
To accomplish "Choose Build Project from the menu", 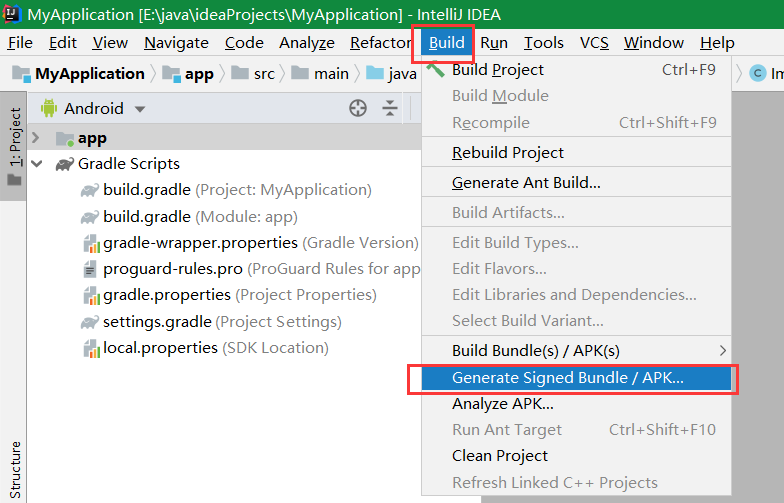I will [x=576, y=70].
